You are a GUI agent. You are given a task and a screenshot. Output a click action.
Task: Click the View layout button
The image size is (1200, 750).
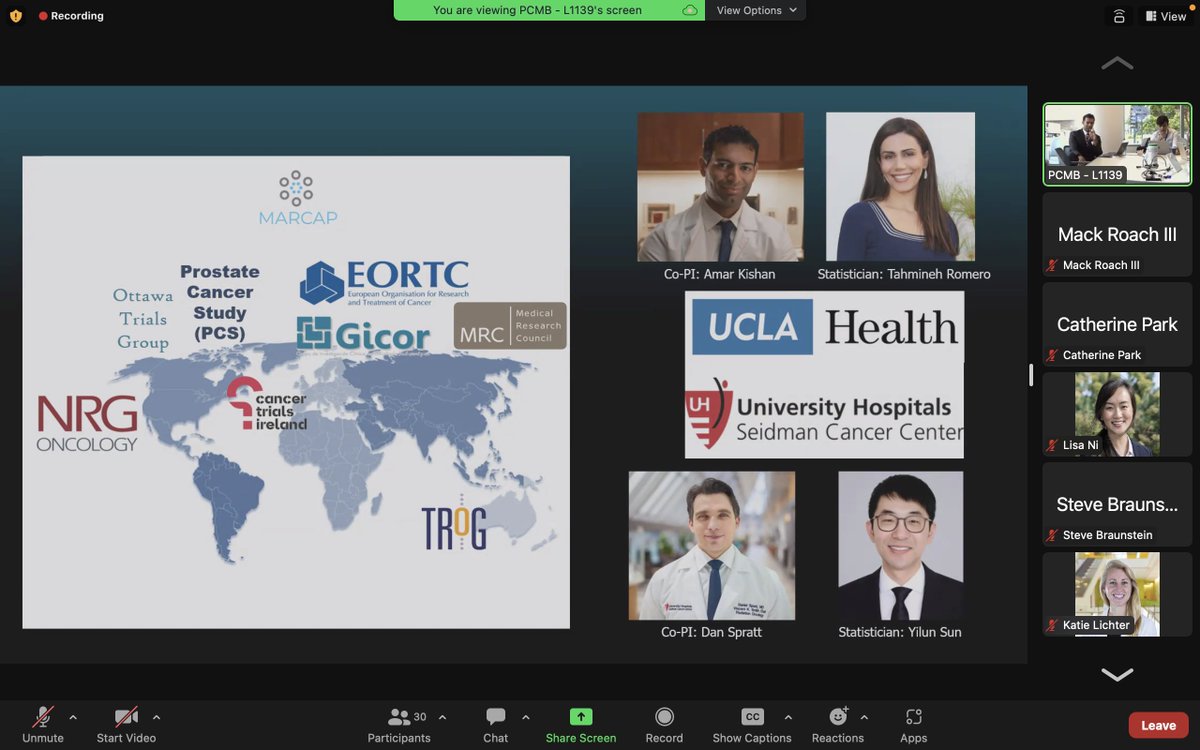pyautogui.click(x=1165, y=16)
